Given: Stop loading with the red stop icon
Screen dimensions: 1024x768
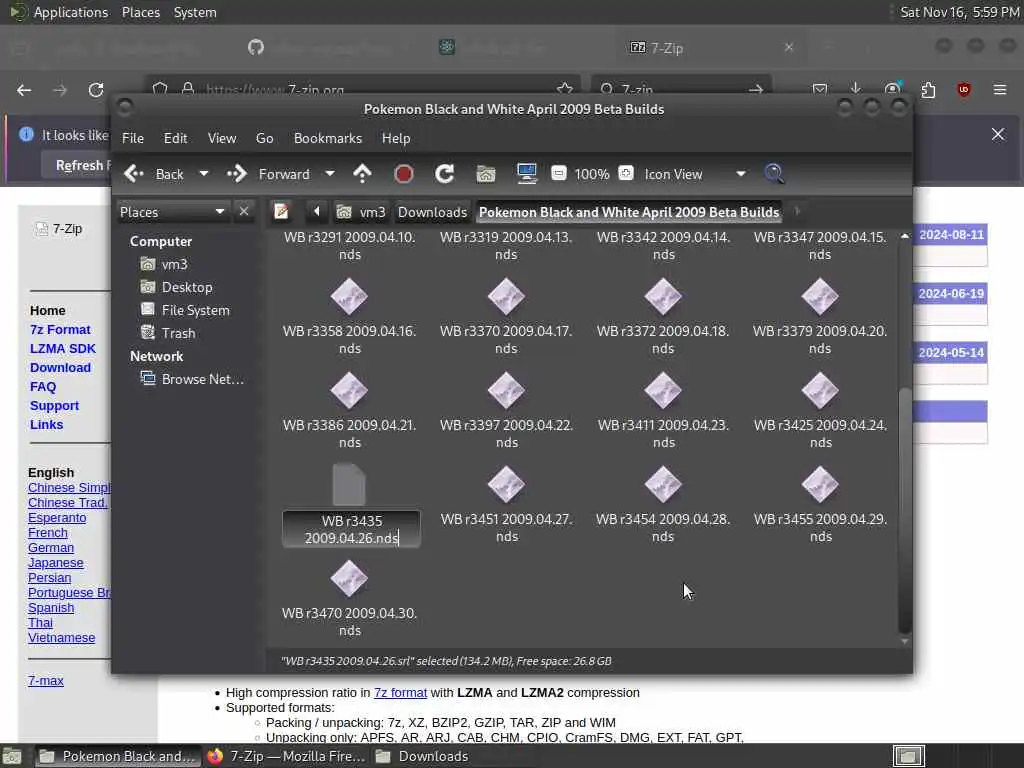Looking at the screenshot, I should (x=404, y=174).
